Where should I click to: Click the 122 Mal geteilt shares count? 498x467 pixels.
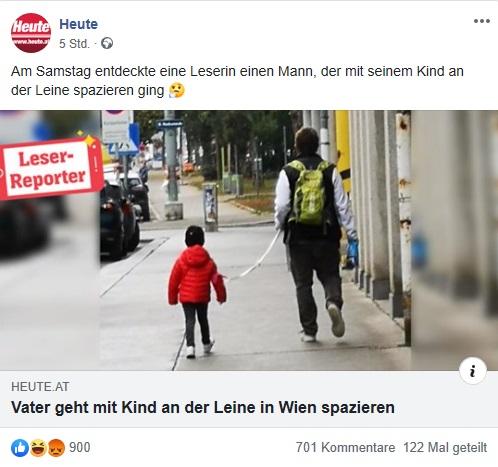click(x=445, y=447)
